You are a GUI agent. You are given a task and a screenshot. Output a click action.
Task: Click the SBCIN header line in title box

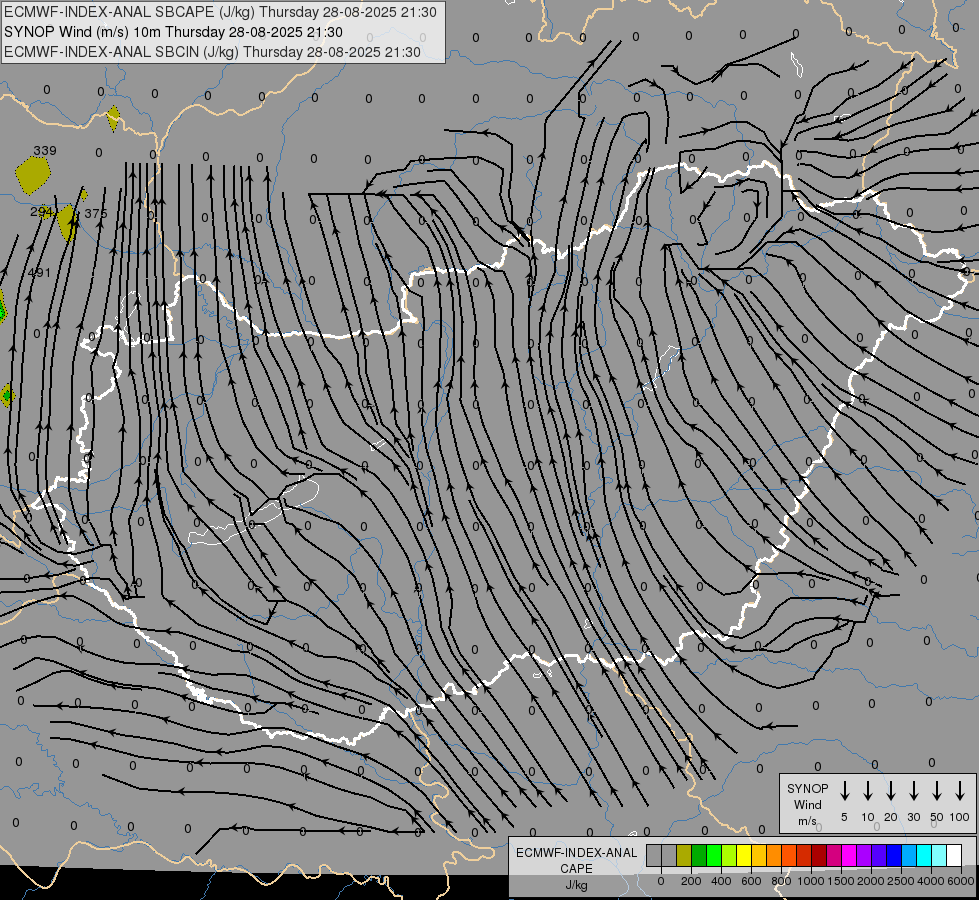tap(212, 52)
